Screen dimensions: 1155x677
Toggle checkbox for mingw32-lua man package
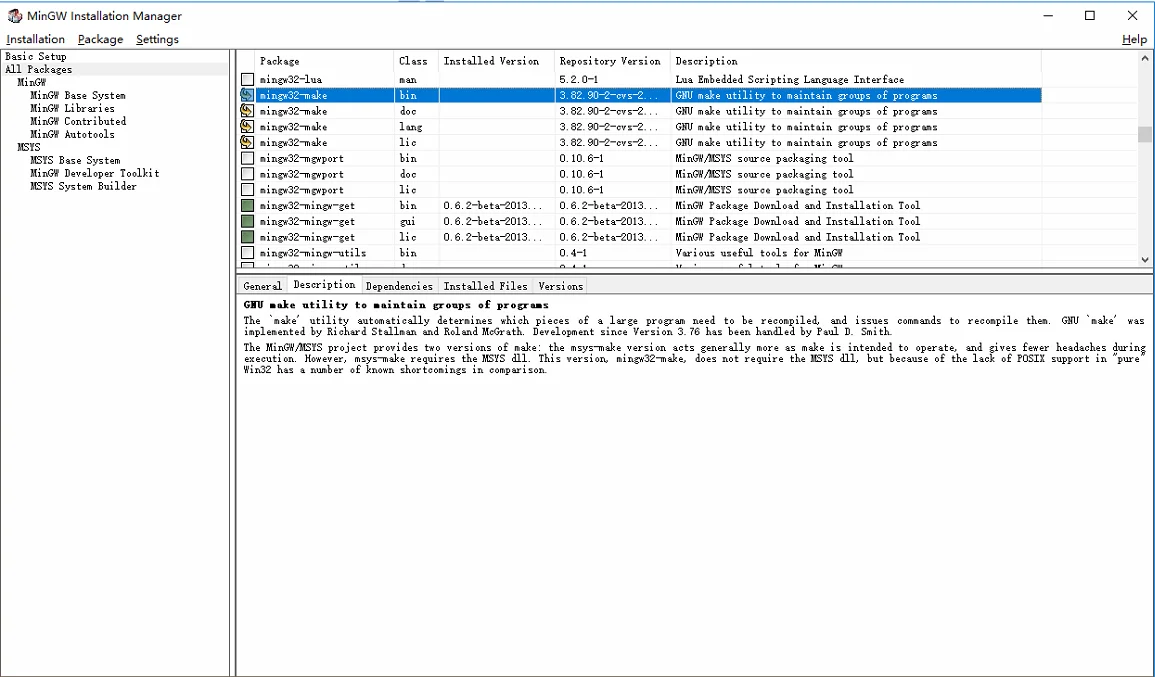pyautogui.click(x=248, y=80)
